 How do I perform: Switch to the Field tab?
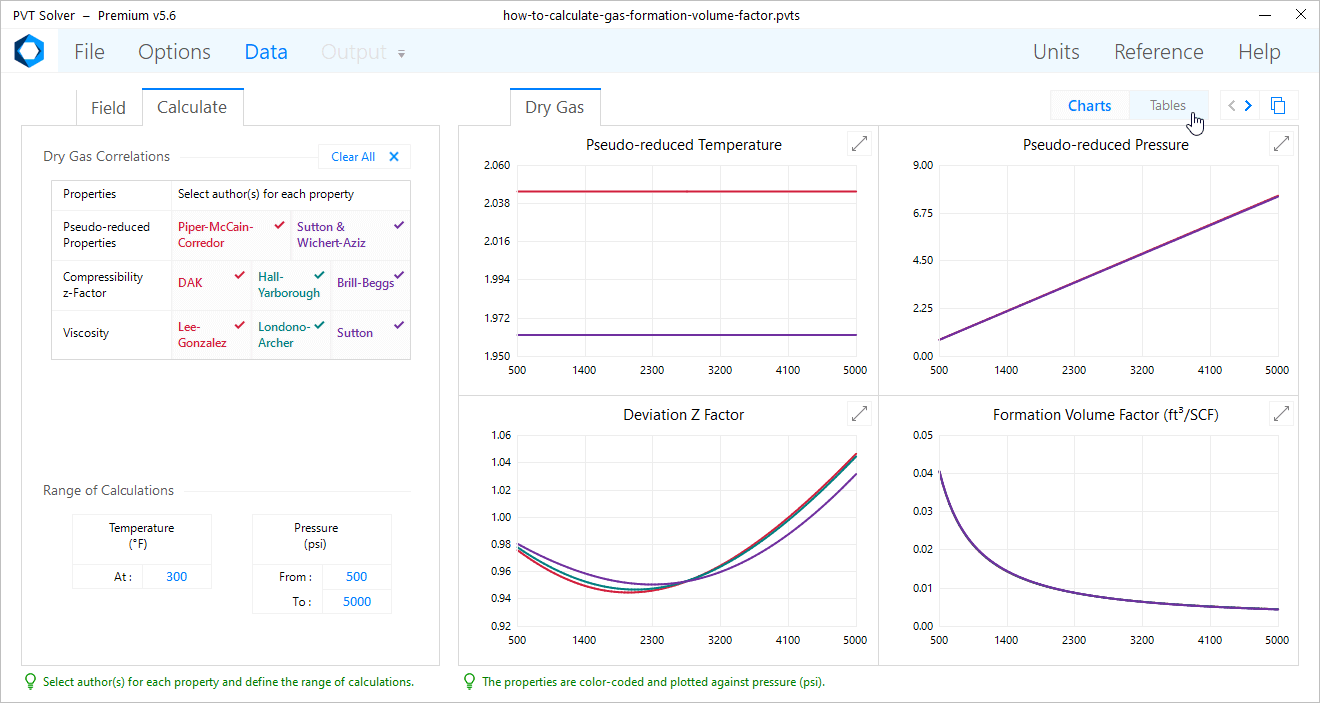[x=108, y=108]
